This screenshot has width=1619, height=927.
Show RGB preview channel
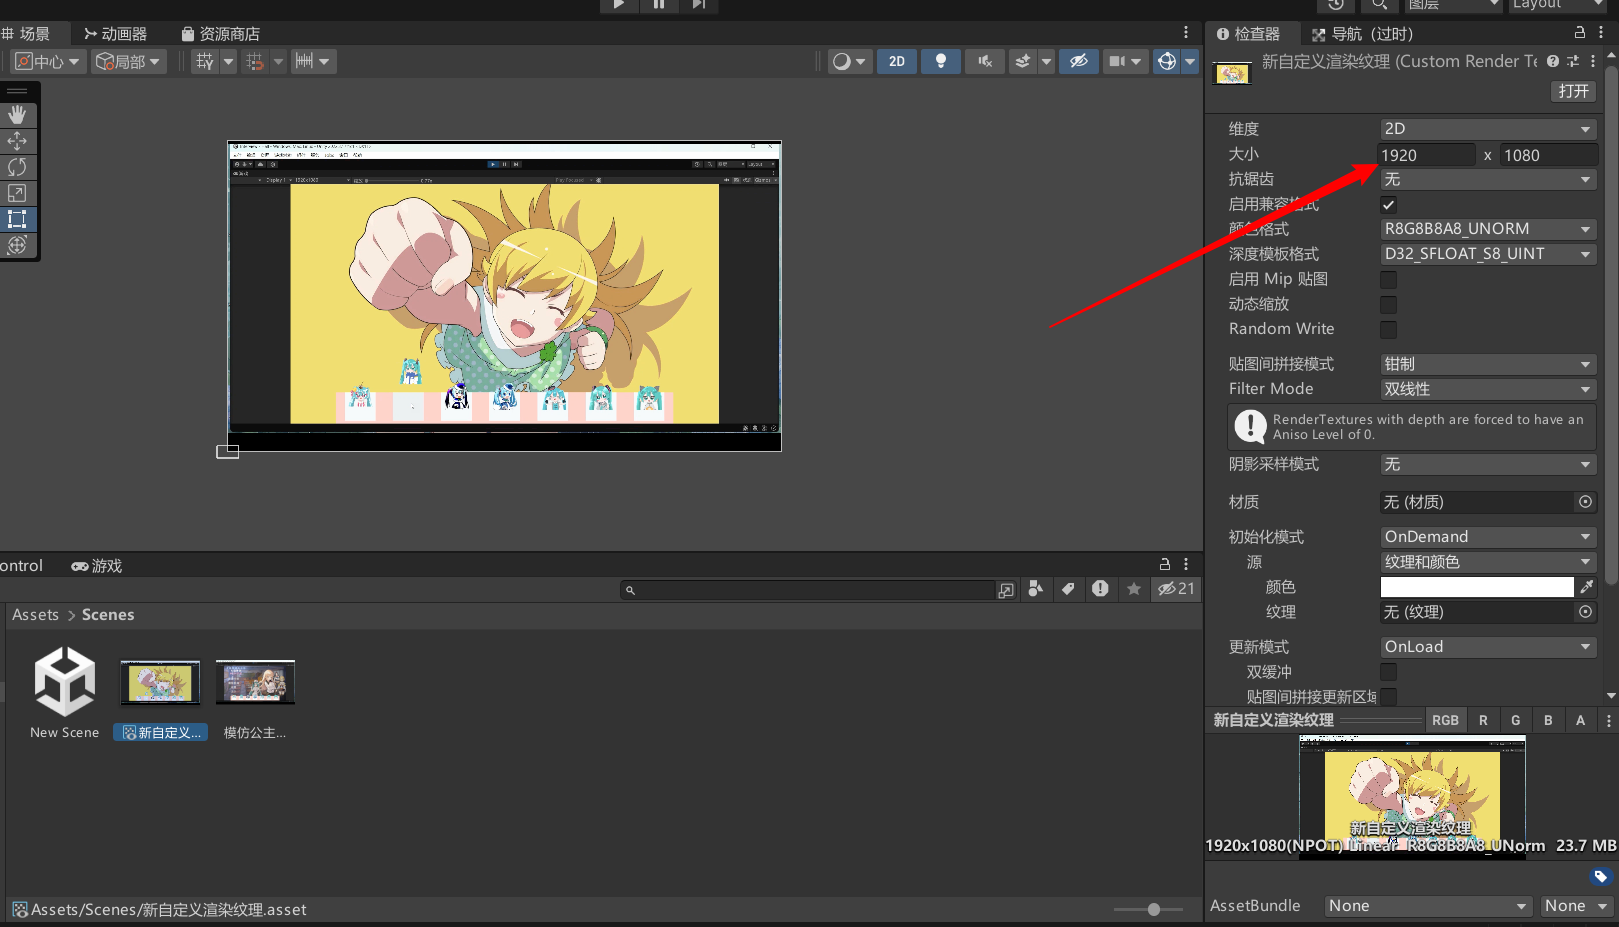[x=1445, y=720]
